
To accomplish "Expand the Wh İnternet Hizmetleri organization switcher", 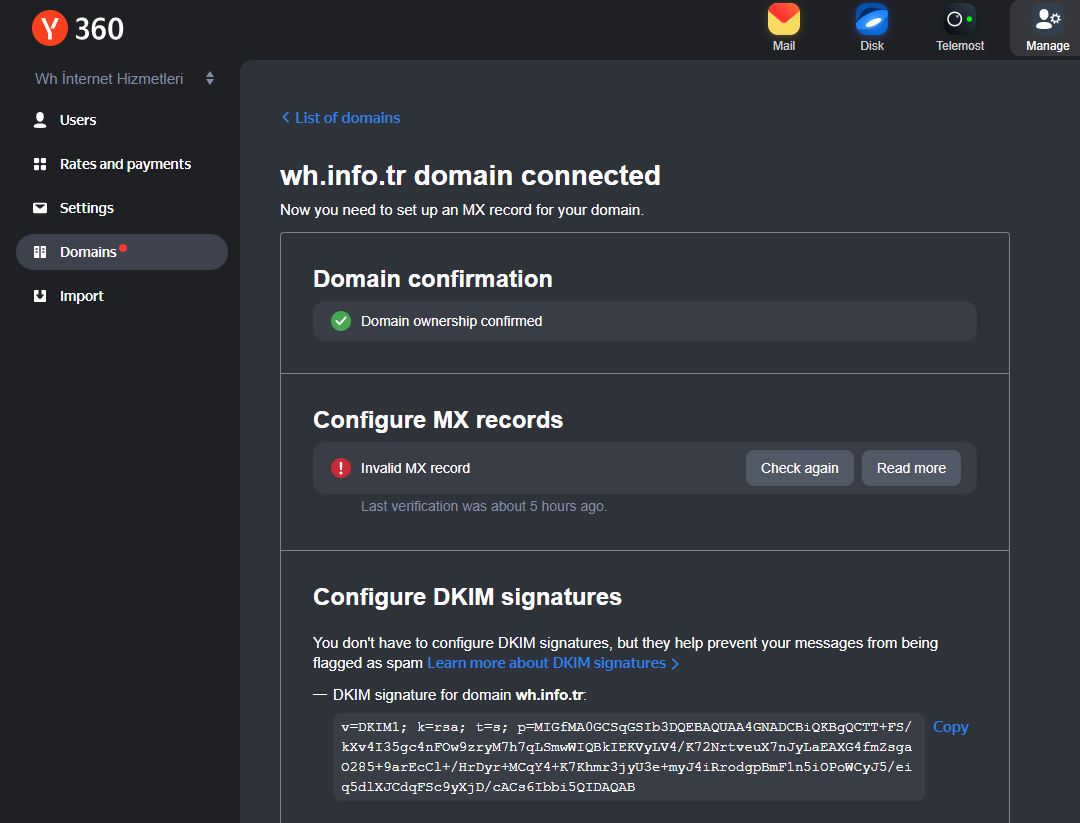I will (124, 79).
